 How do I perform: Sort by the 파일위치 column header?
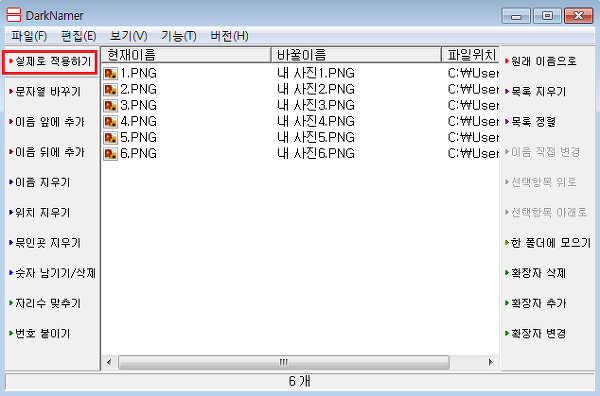click(471, 55)
